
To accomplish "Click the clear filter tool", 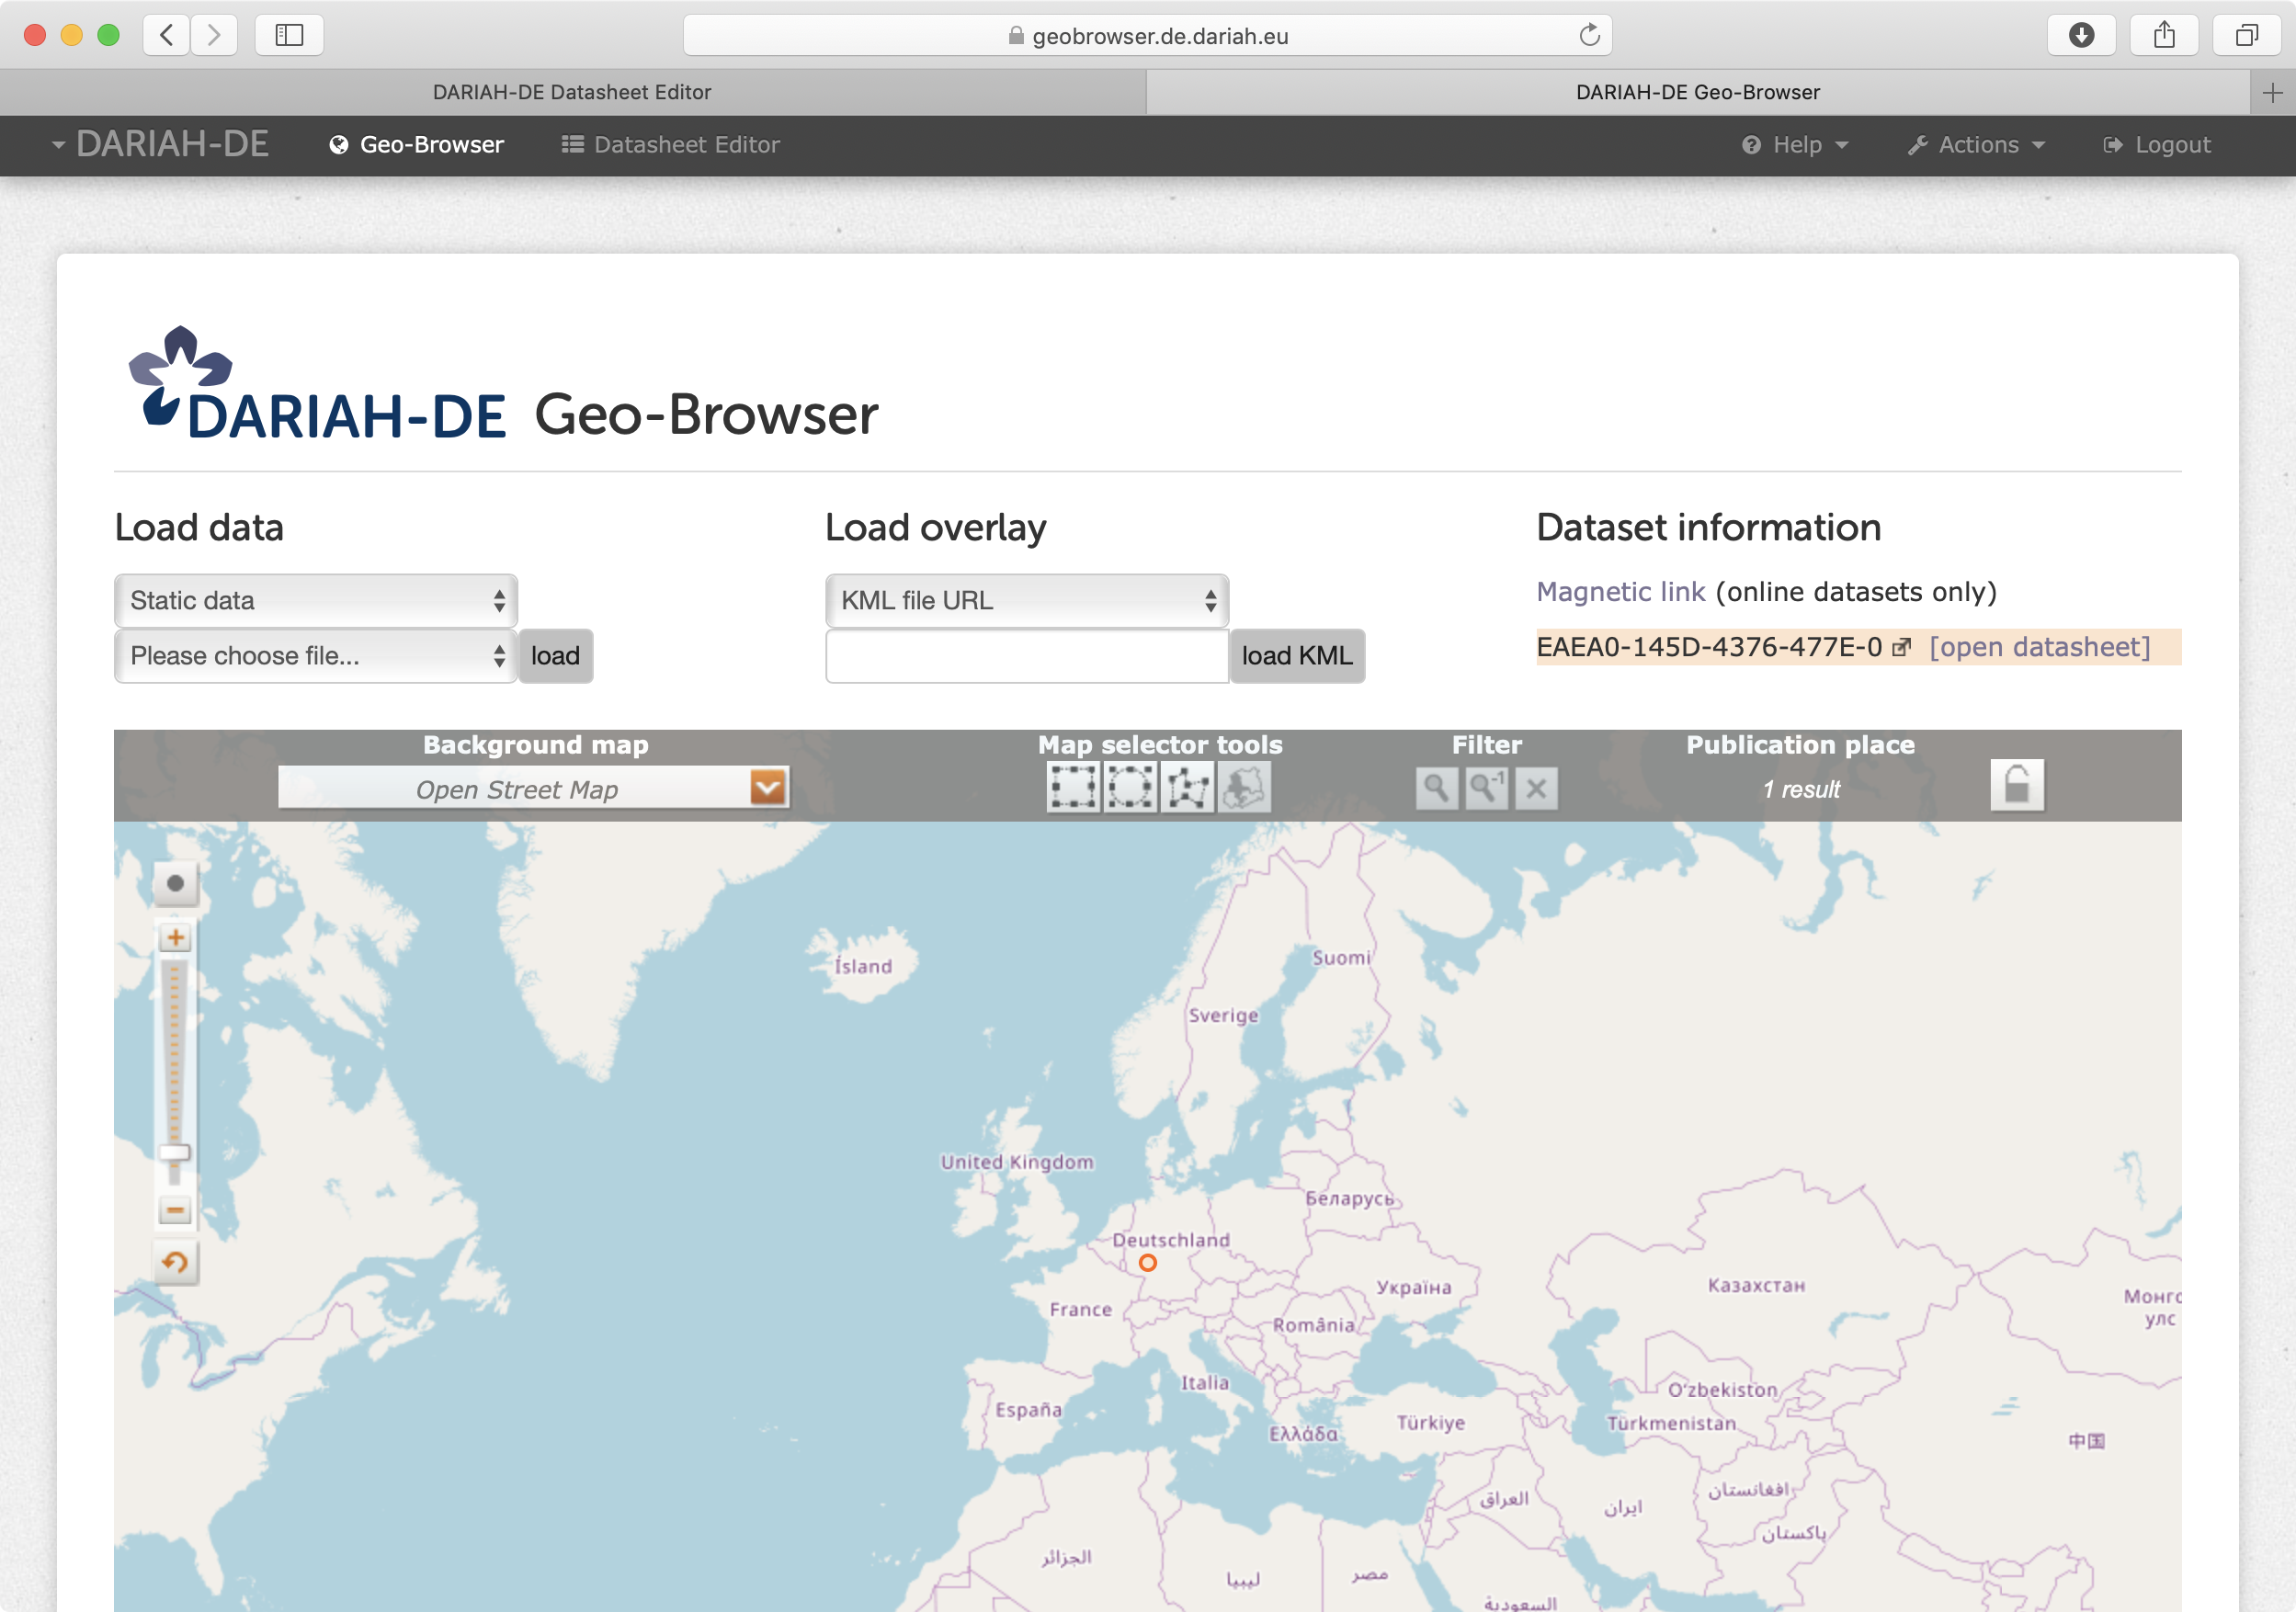I will pyautogui.click(x=1532, y=789).
